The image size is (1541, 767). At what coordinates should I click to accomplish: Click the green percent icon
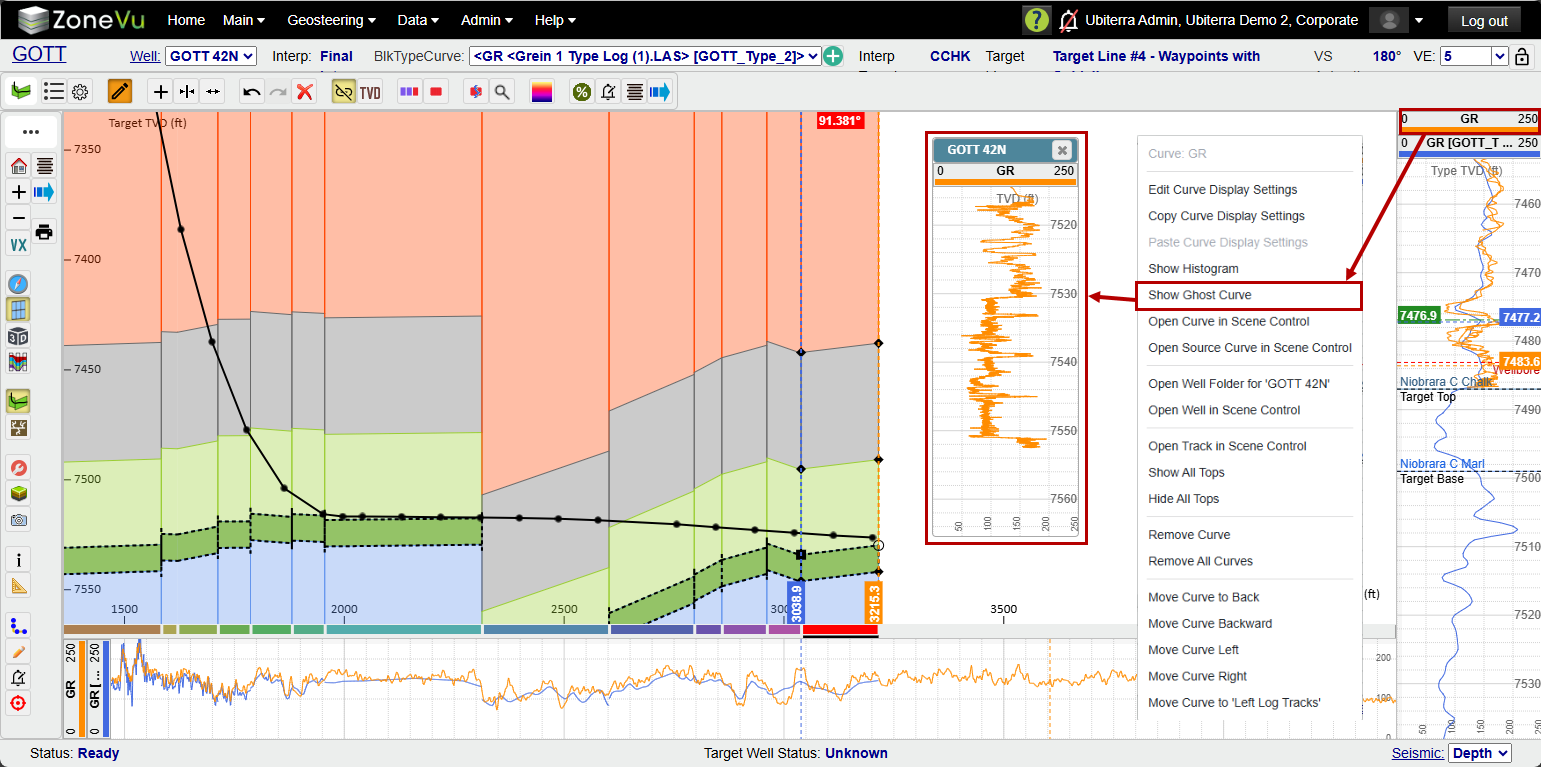point(581,92)
